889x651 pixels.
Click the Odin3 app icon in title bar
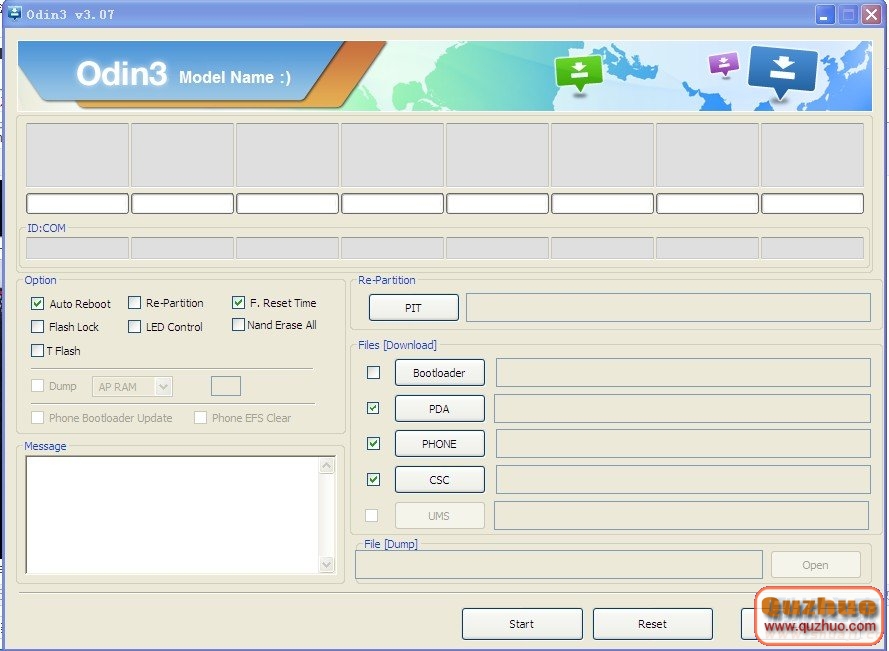(x=14, y=13)
